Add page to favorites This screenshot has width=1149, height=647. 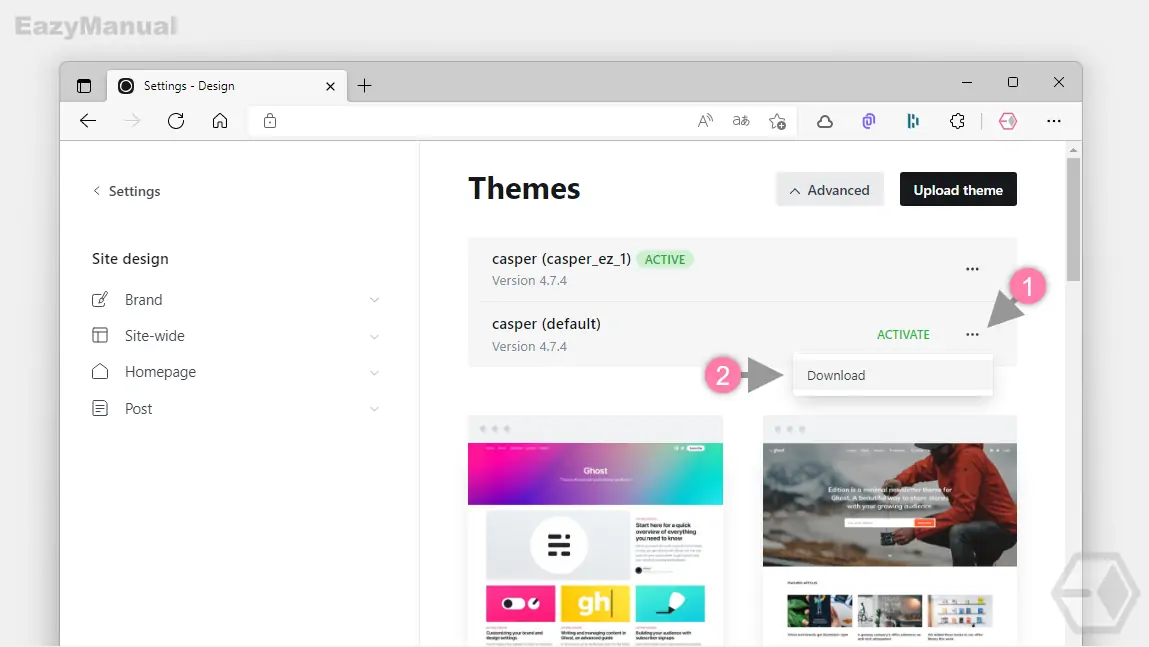[x=777, y=122]
